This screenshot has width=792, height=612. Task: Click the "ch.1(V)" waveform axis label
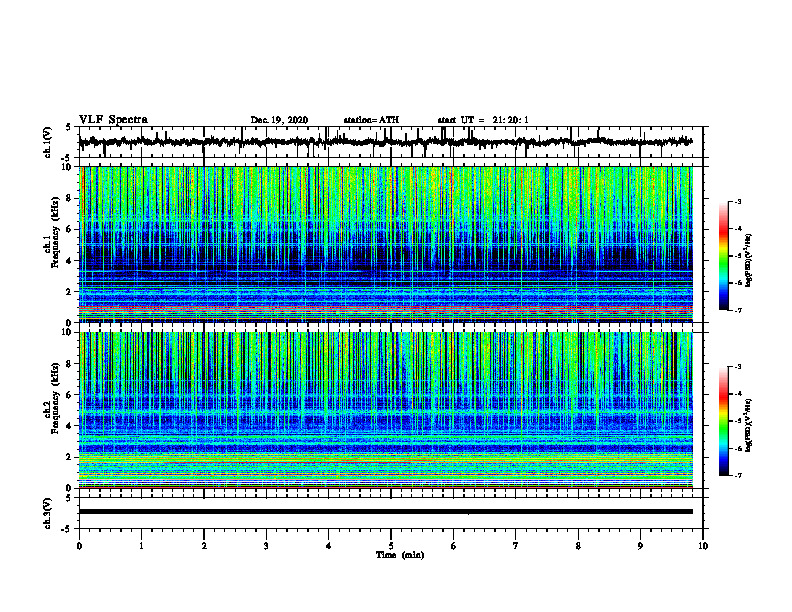[48, 142]
